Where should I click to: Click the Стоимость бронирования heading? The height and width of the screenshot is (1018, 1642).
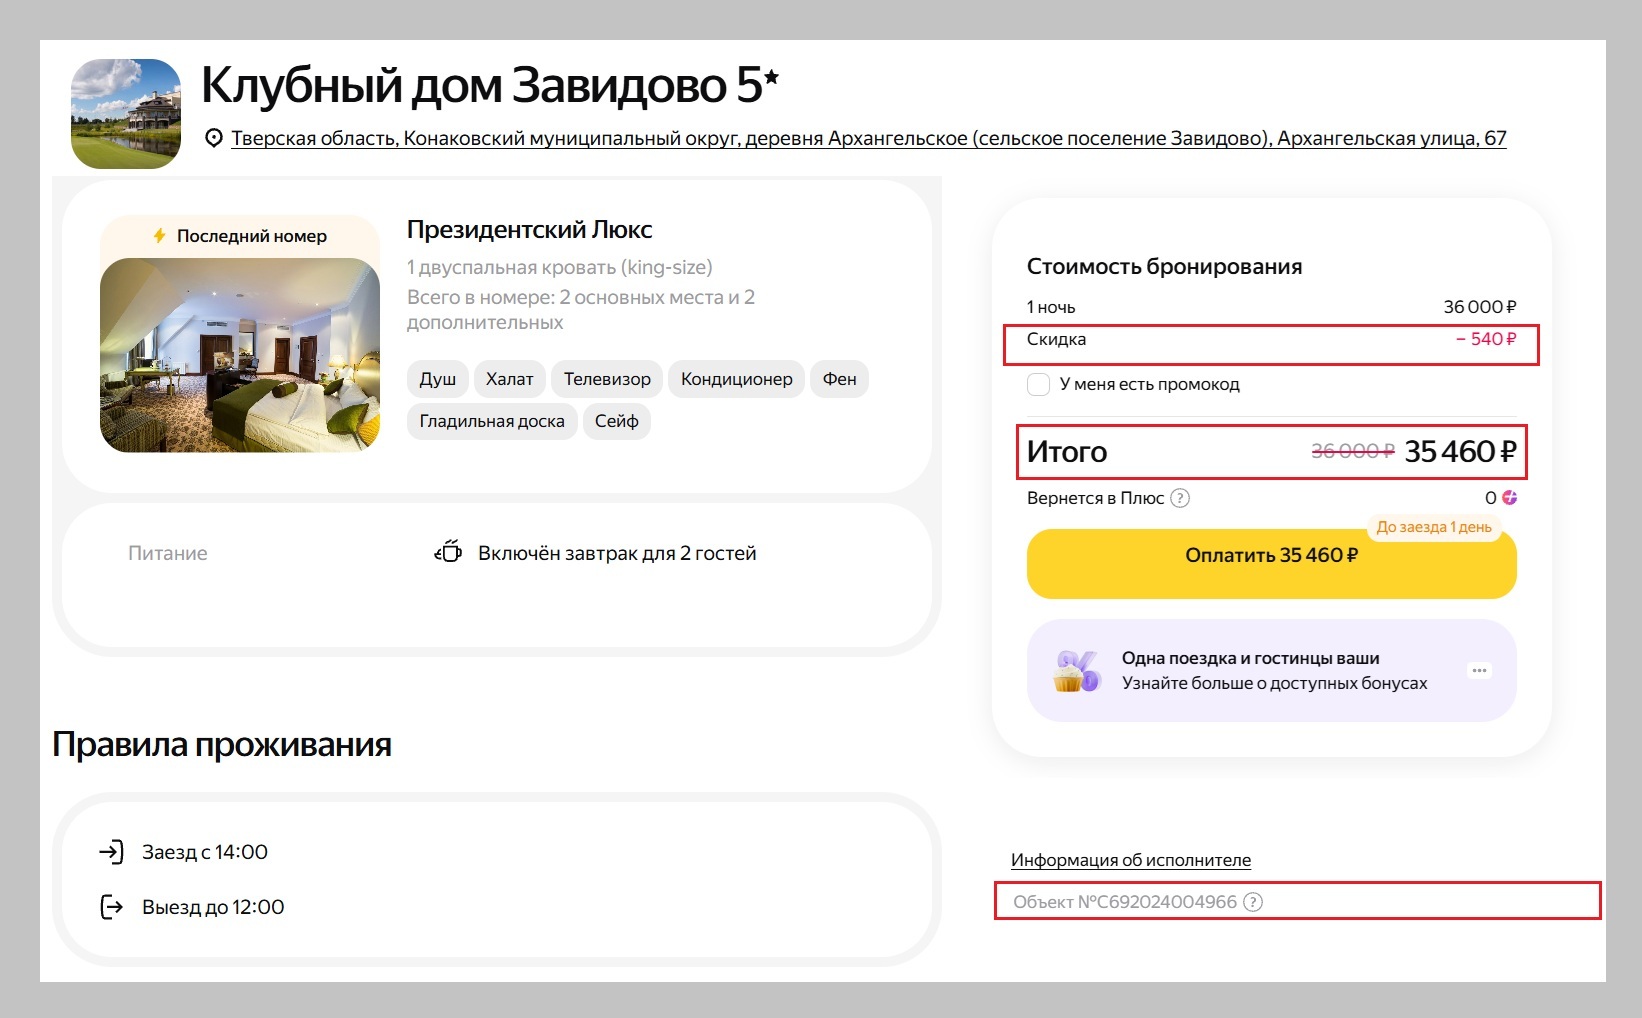click(1164, 267)
